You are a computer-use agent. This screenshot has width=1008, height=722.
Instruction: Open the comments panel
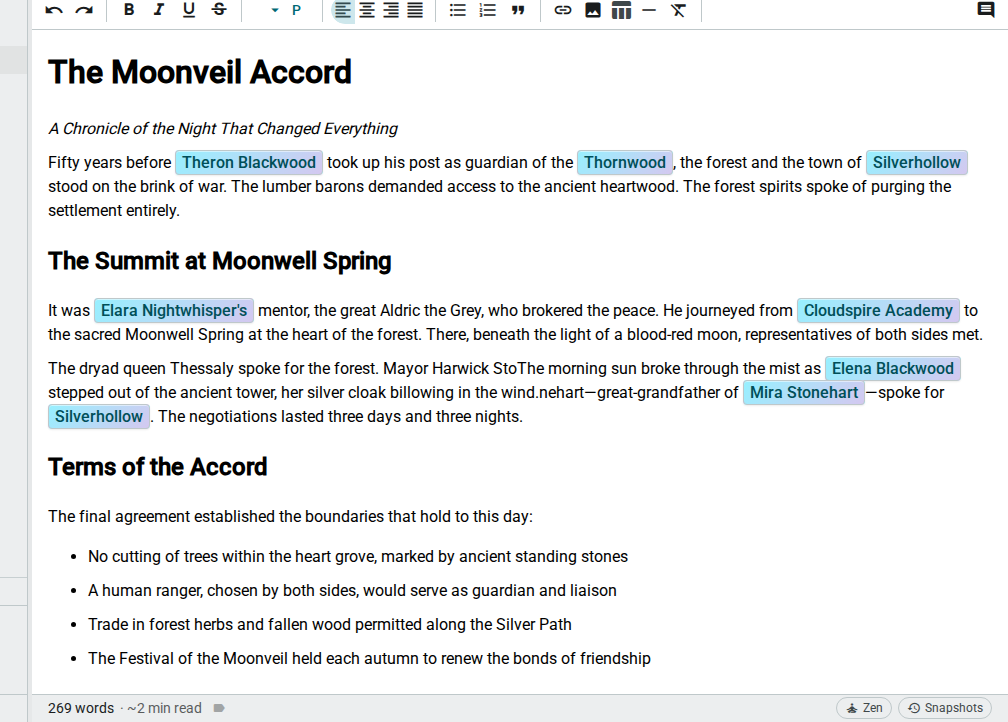point(986,10)
